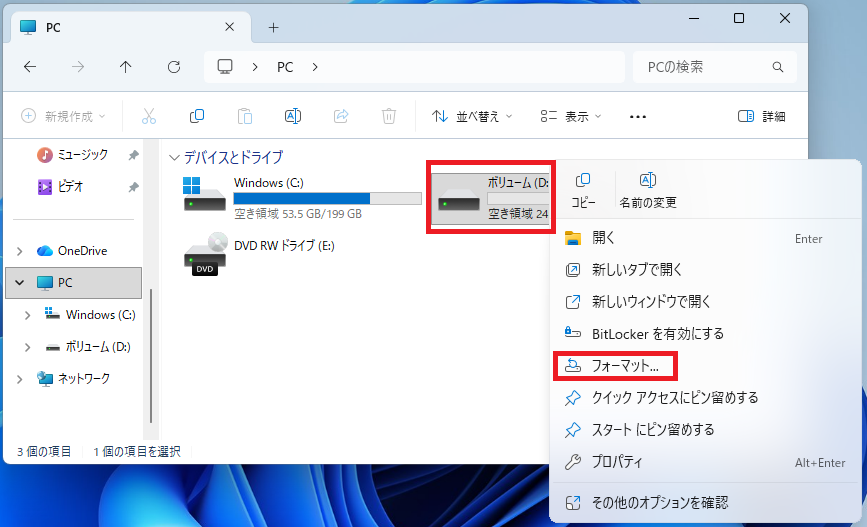This screenshot has width=867, height=527.
Task: Unpin ビデオ using its pin icon
Action: (x=133, y=187)
